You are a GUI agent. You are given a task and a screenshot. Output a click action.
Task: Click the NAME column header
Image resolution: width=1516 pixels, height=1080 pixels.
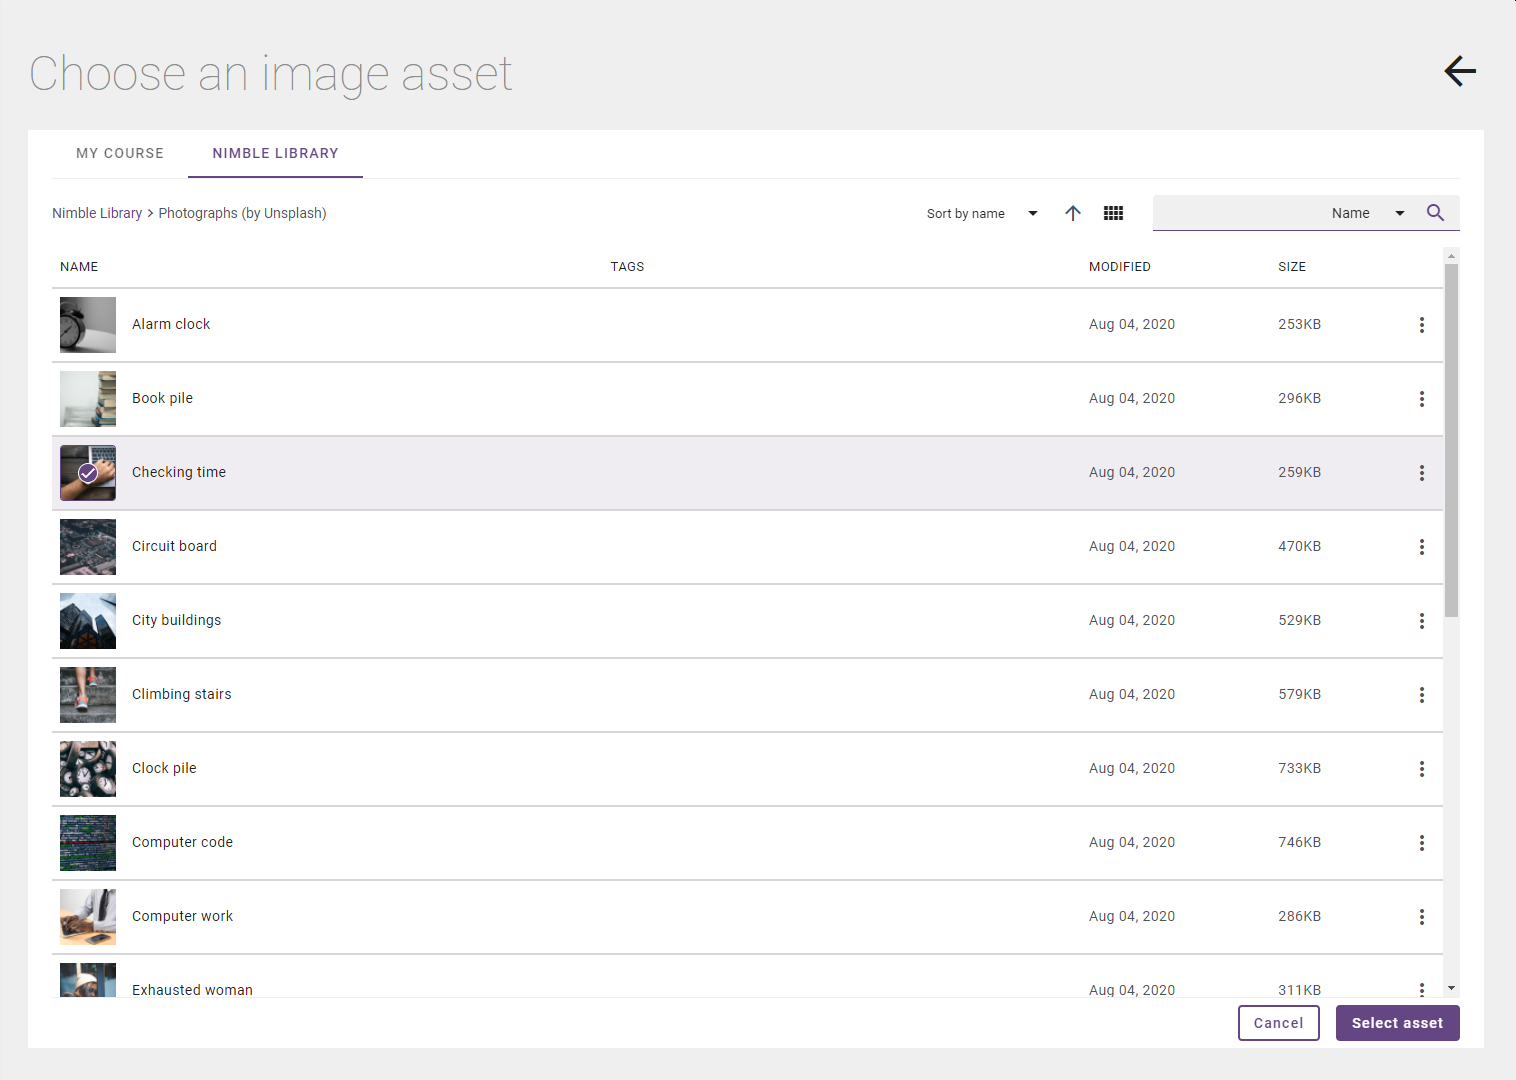pos(79,267)
